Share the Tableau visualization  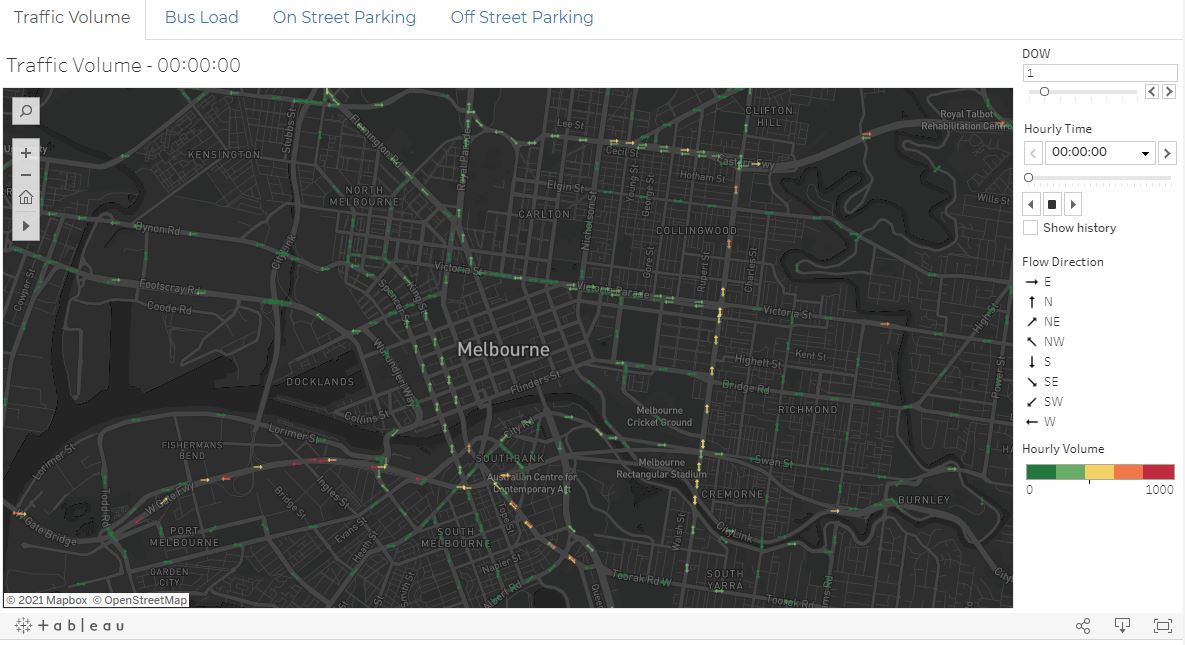click(x=1082, y=625)
